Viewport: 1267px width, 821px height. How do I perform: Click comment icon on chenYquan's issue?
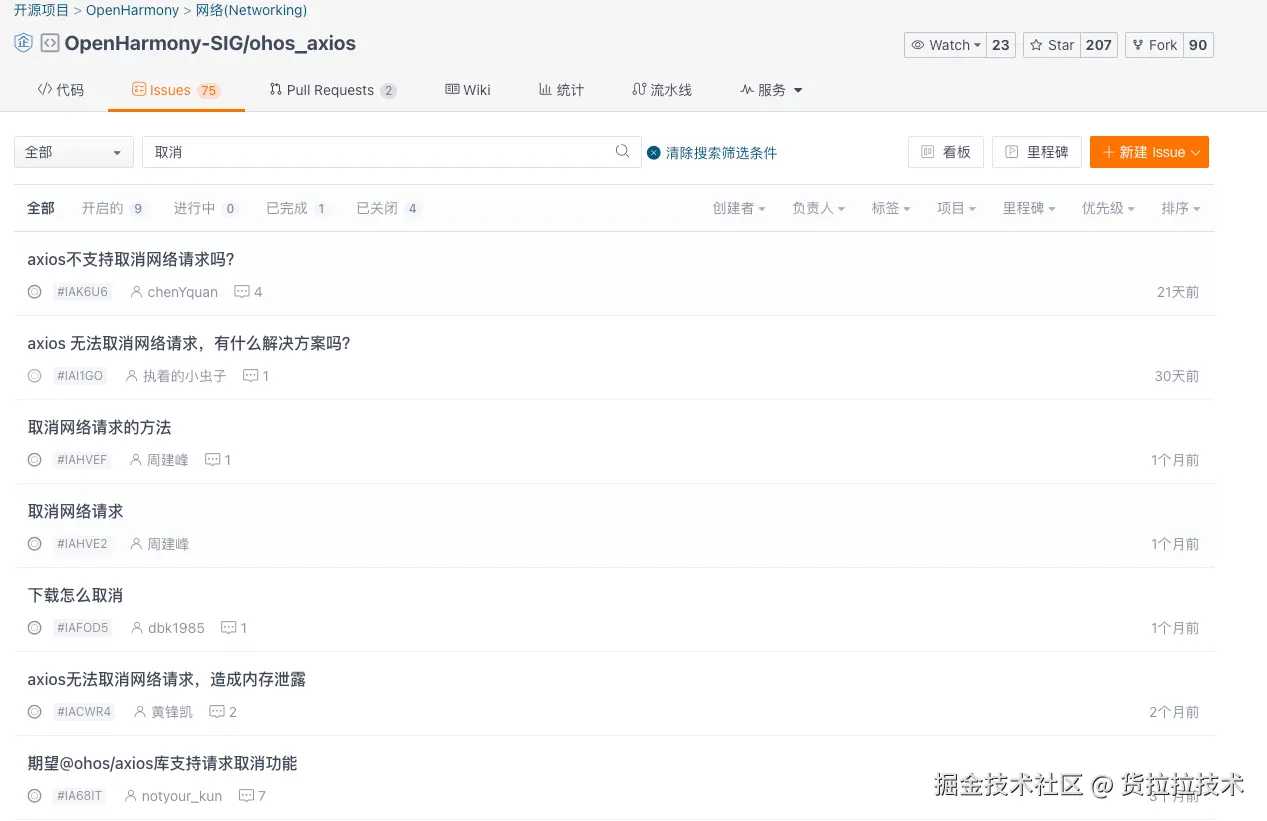(x=241, y=292)
